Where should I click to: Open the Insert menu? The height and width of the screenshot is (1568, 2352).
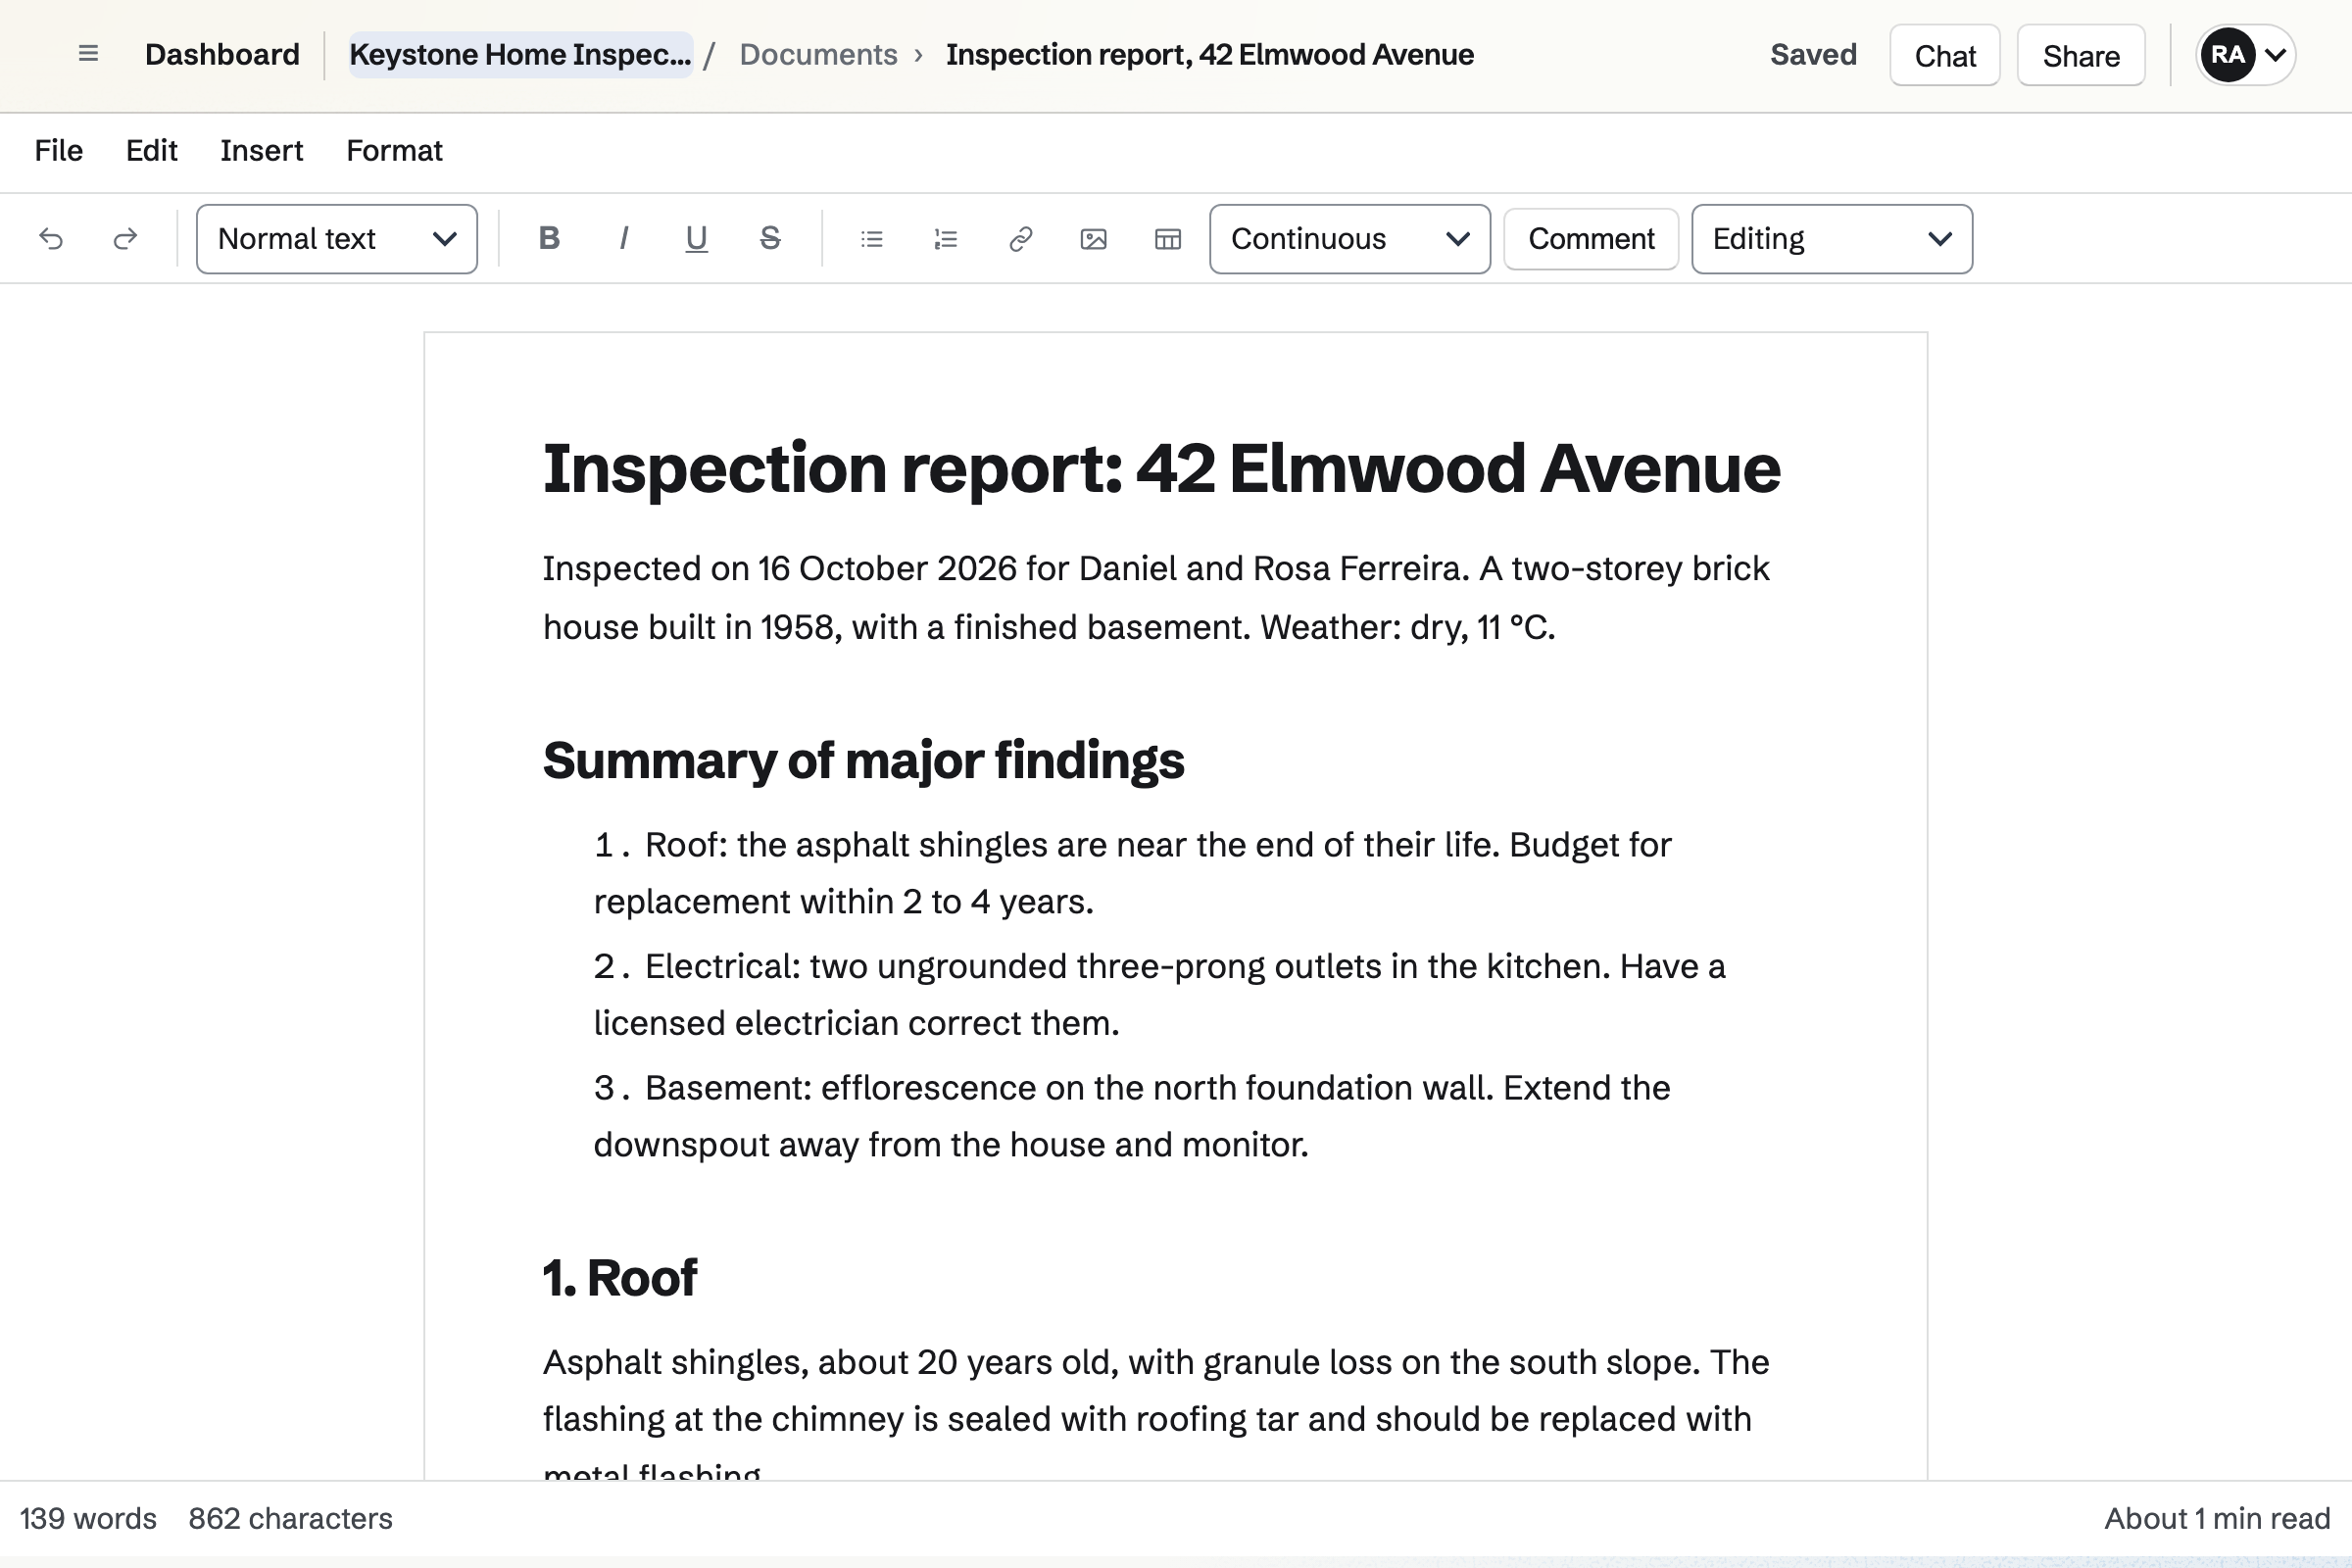tap(262, 151)
